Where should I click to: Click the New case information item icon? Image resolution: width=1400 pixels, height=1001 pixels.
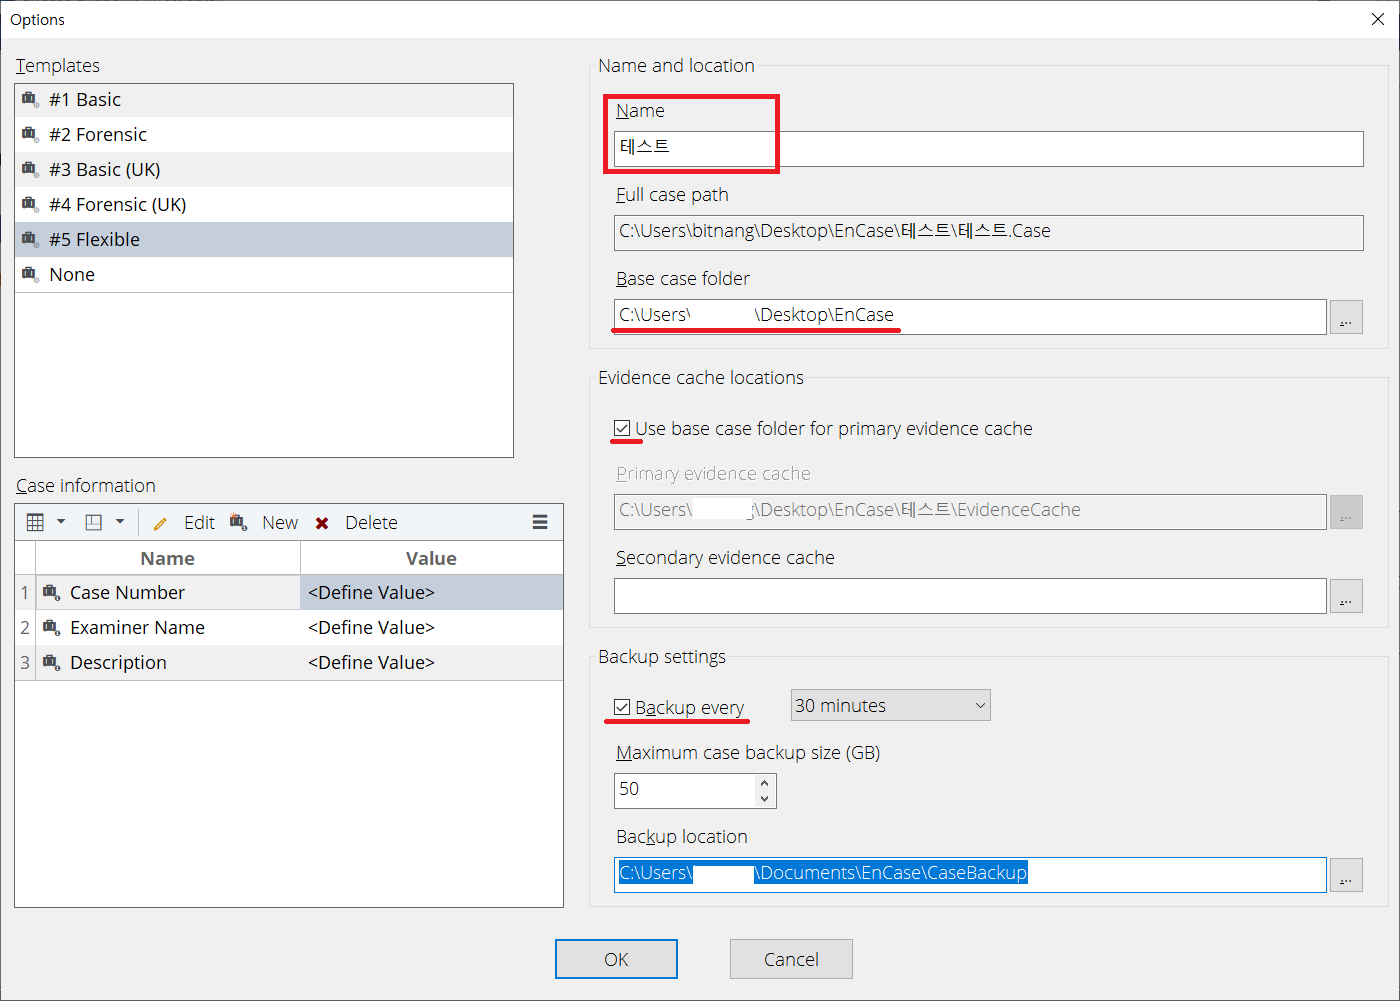(x=238, y=522)
